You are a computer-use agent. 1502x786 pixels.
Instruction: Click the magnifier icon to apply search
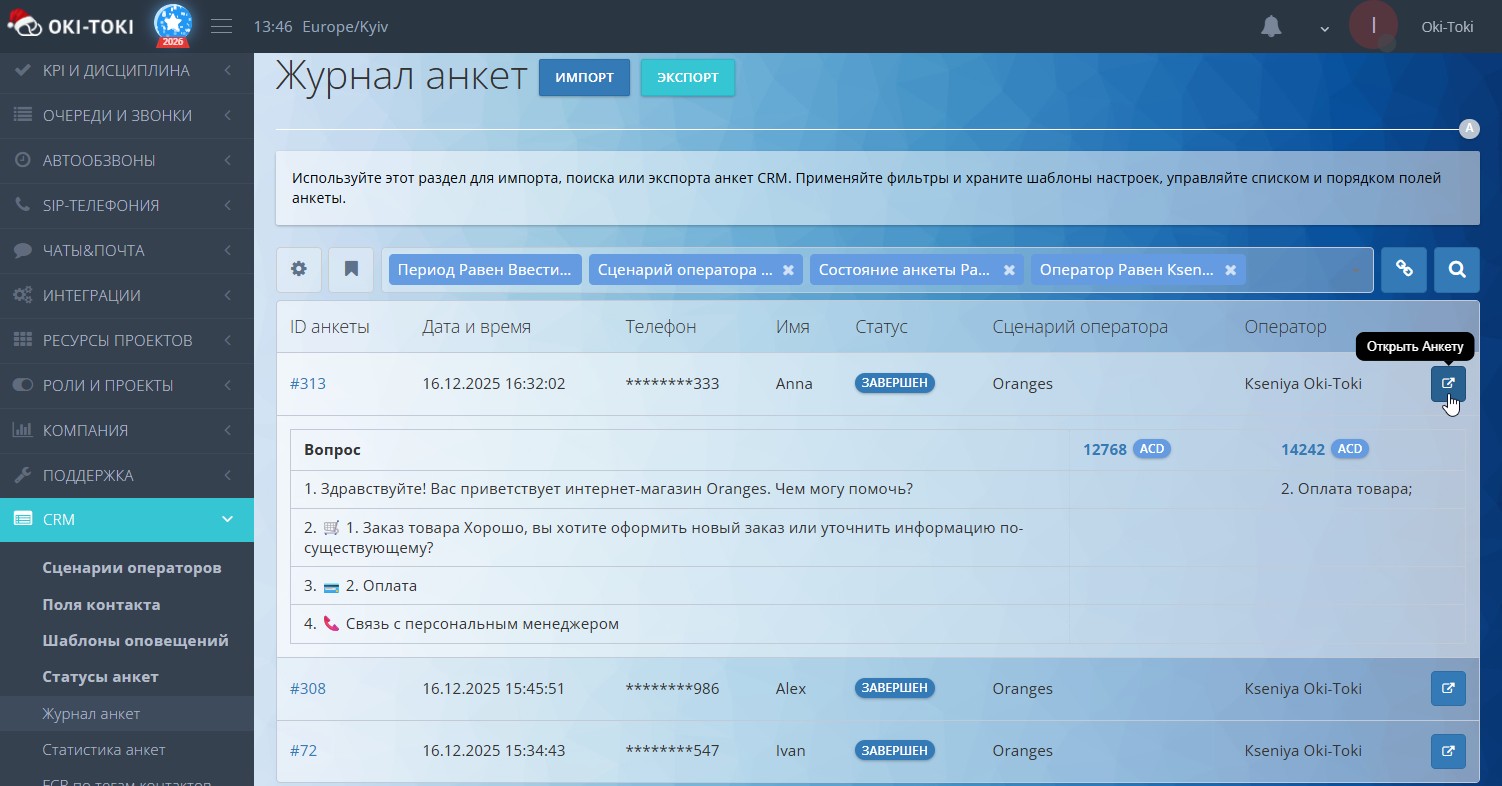[x=1456, y=269]
